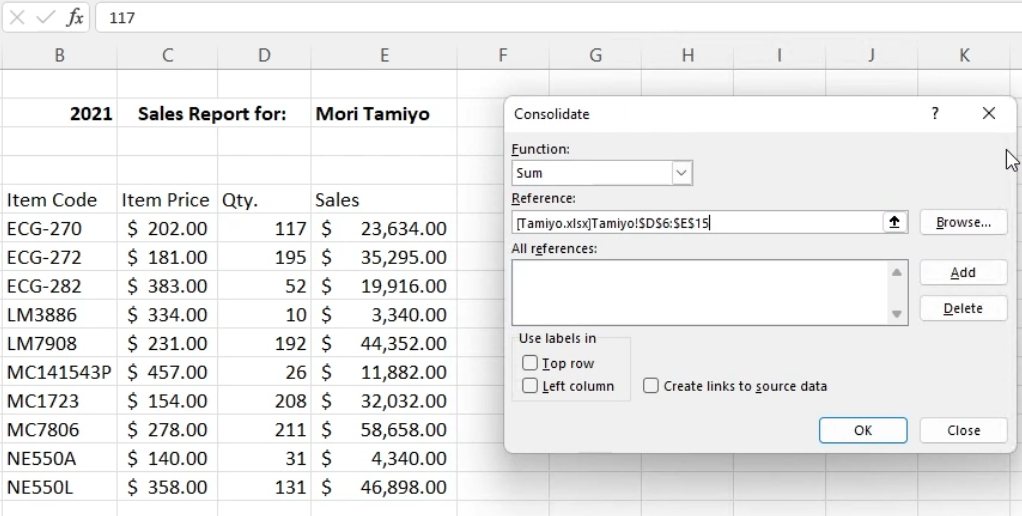This screenshot has height=516, width=1022.
Task: Click the Browse... button
Action: 963,222
